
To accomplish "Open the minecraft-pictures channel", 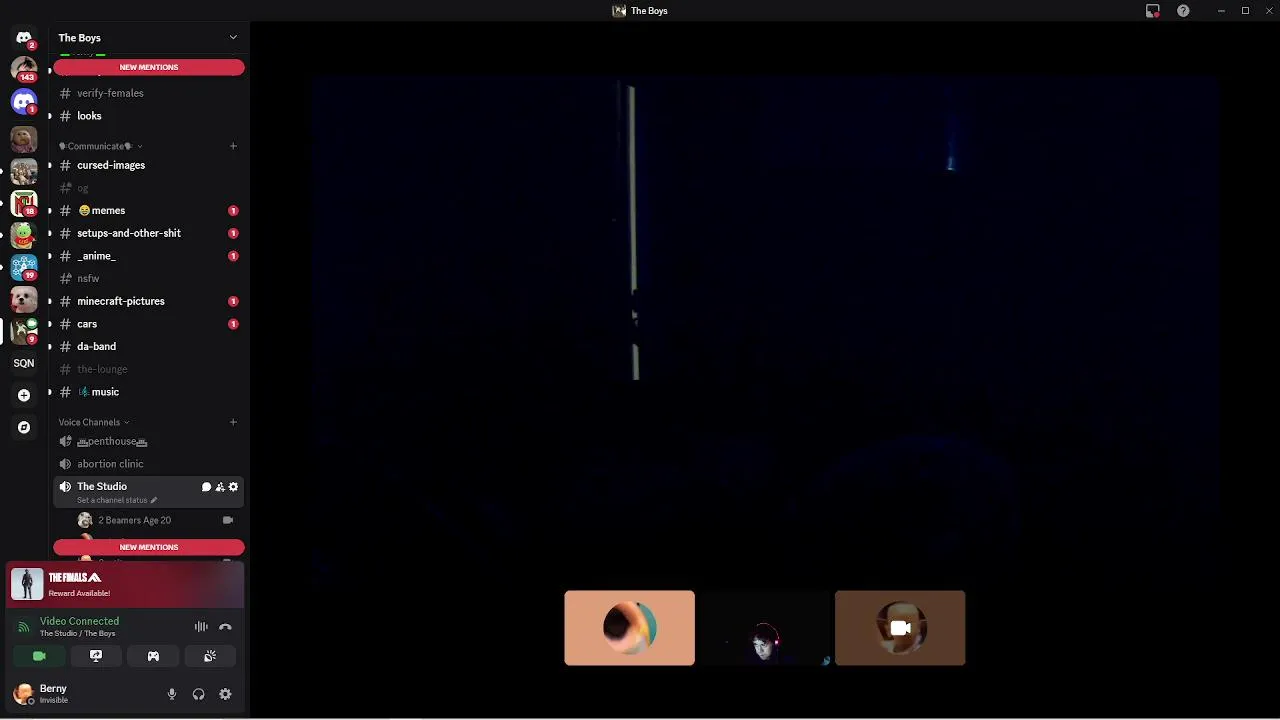I will pos(149,301).
